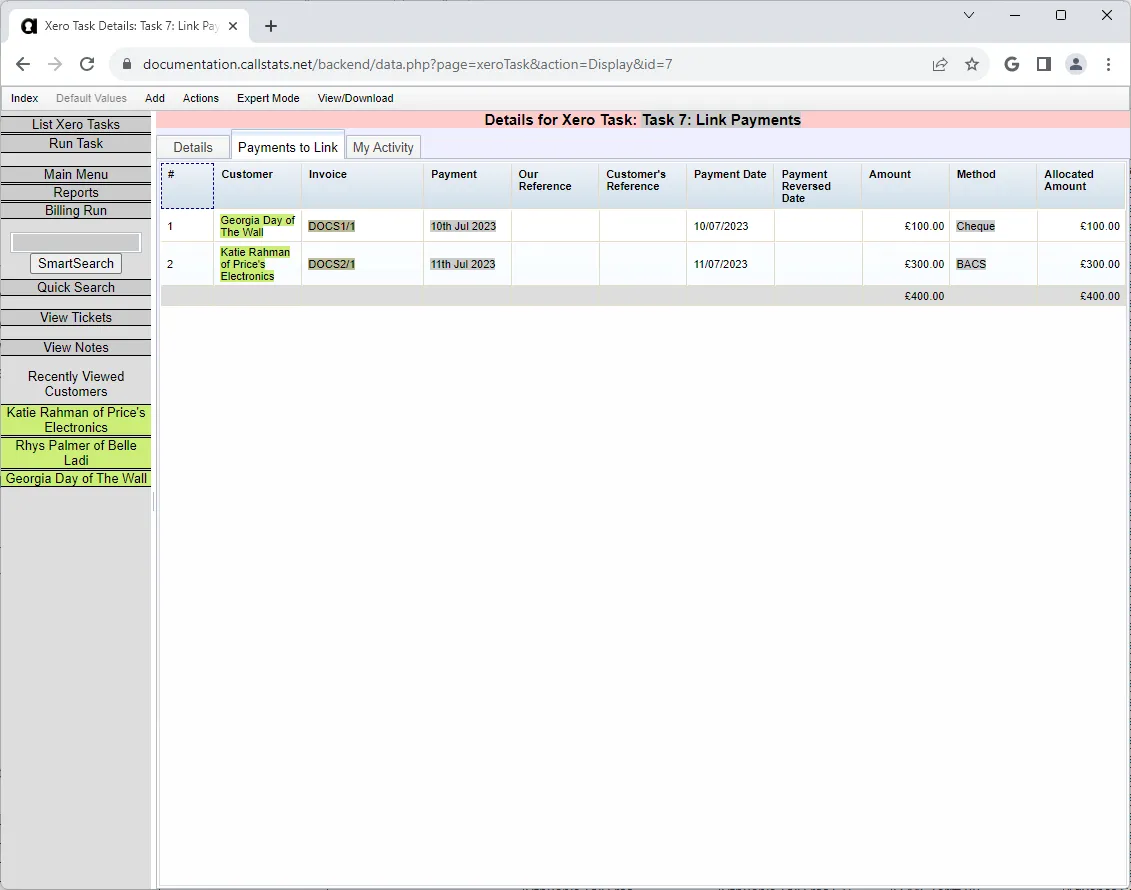Open a new browser tab
The width and height of the screenshot is (1131, 890).
pos(271,26)
